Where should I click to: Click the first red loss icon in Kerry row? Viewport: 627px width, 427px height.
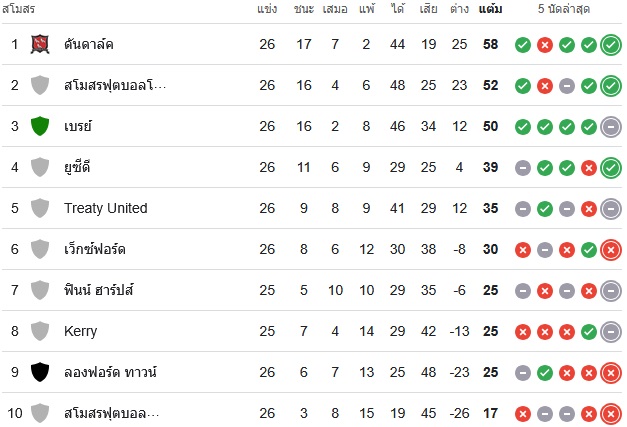(523, 332)
